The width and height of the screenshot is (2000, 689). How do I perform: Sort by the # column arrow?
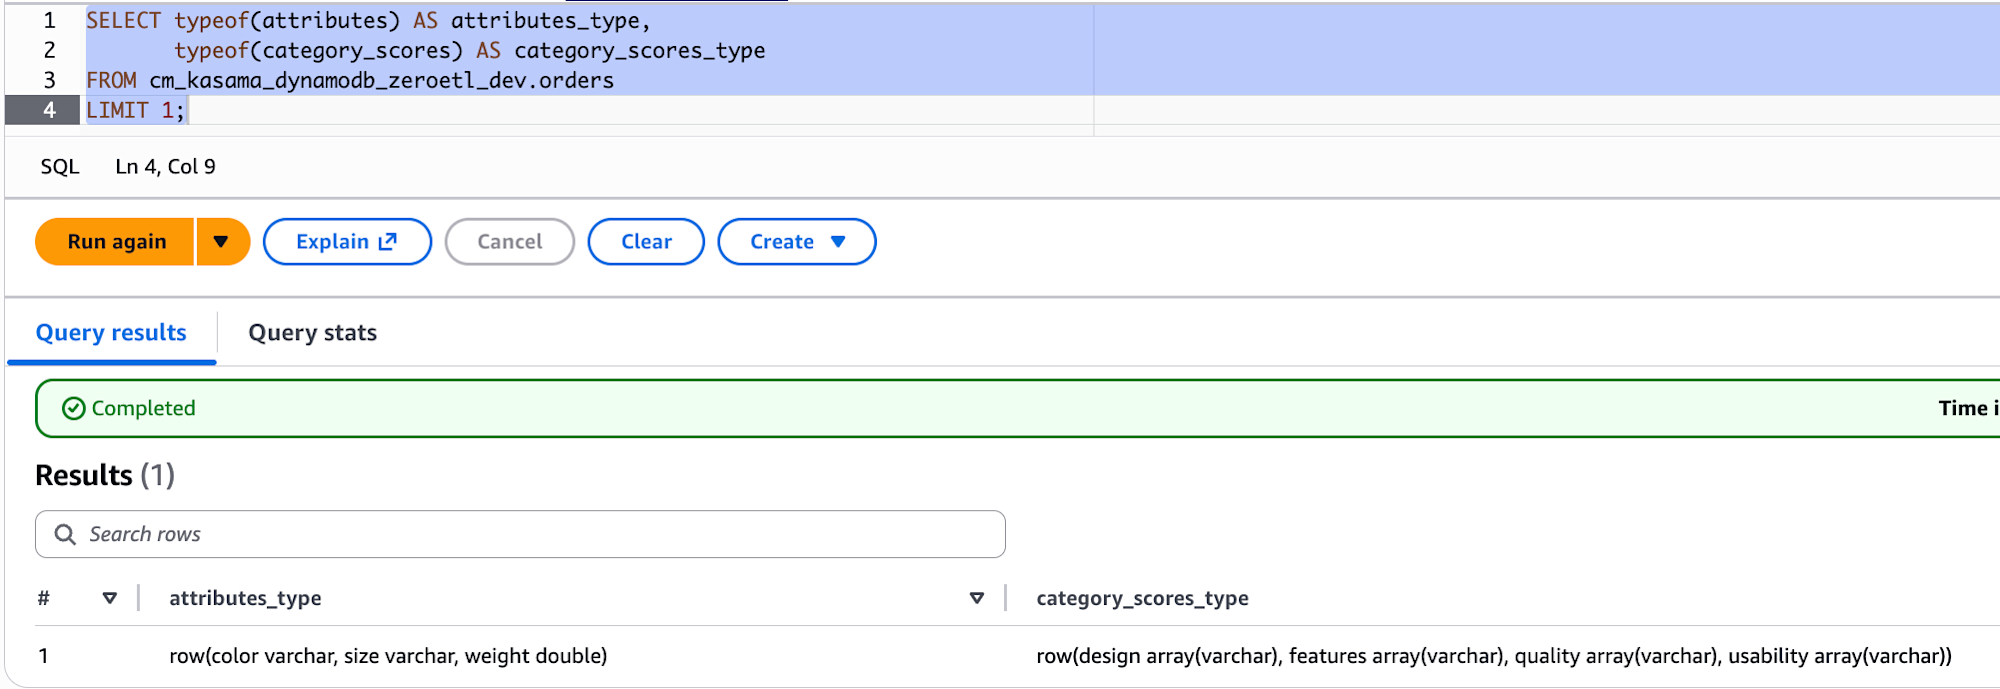[110, 598]
